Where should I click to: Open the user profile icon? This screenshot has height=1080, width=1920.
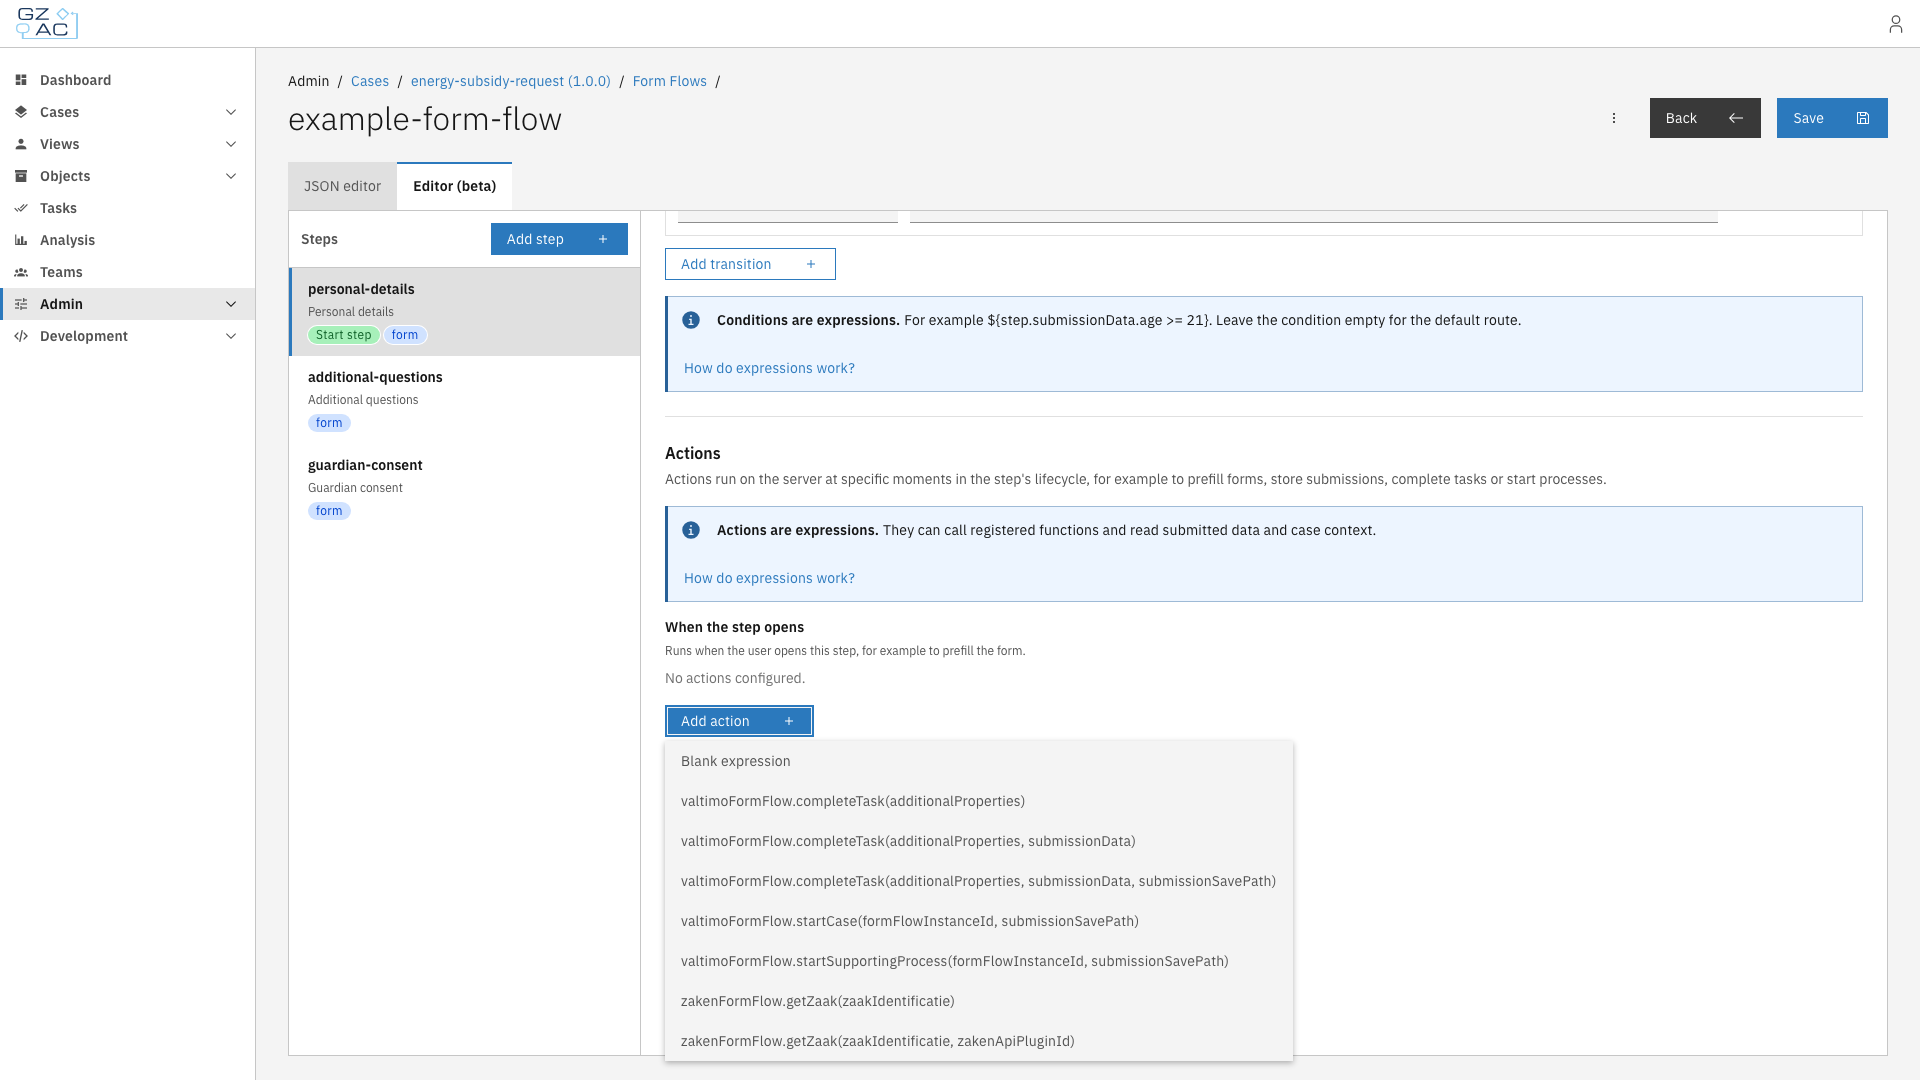tap(1895, 24)
